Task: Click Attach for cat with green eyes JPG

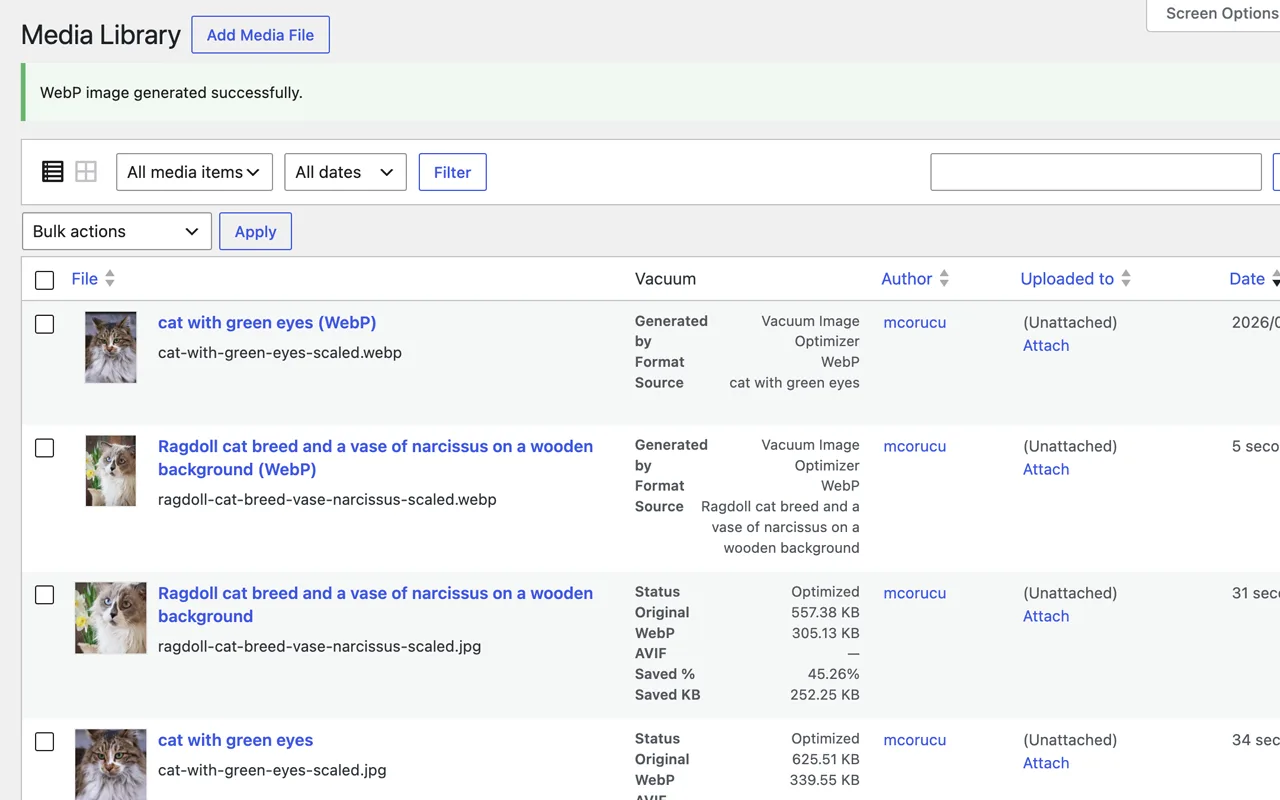Action: pyautogui.click(x=1046, y=763)
